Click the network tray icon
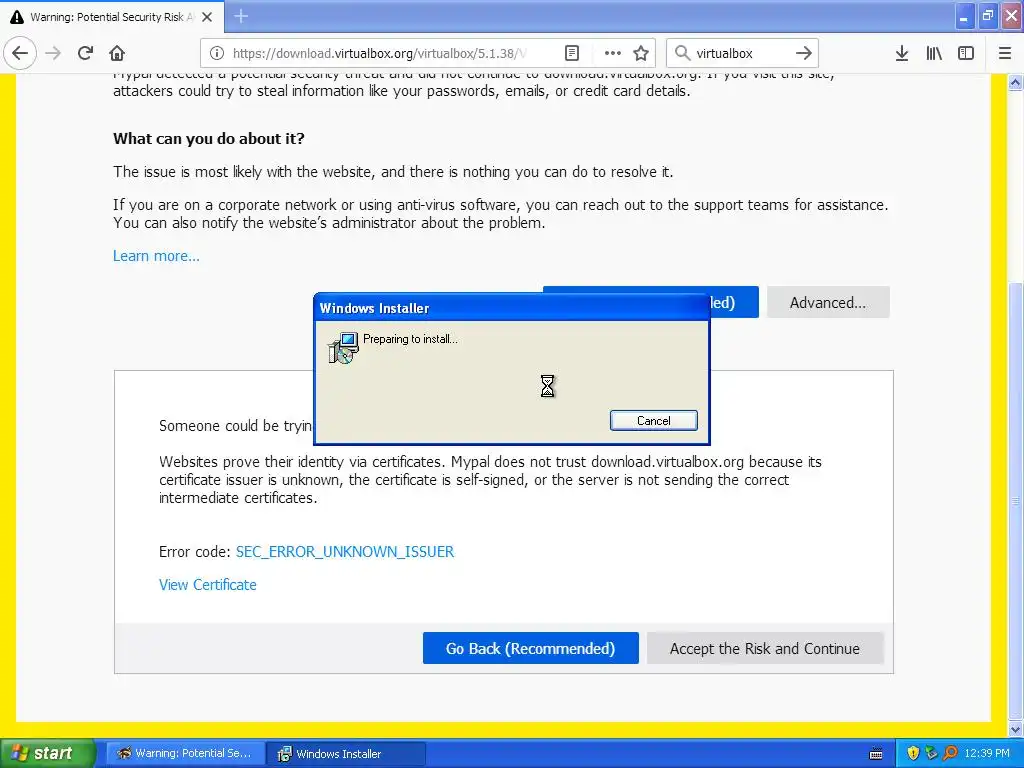Image resolution: width=1024 pixels, height=768 pixels. (x=931, y=754)
